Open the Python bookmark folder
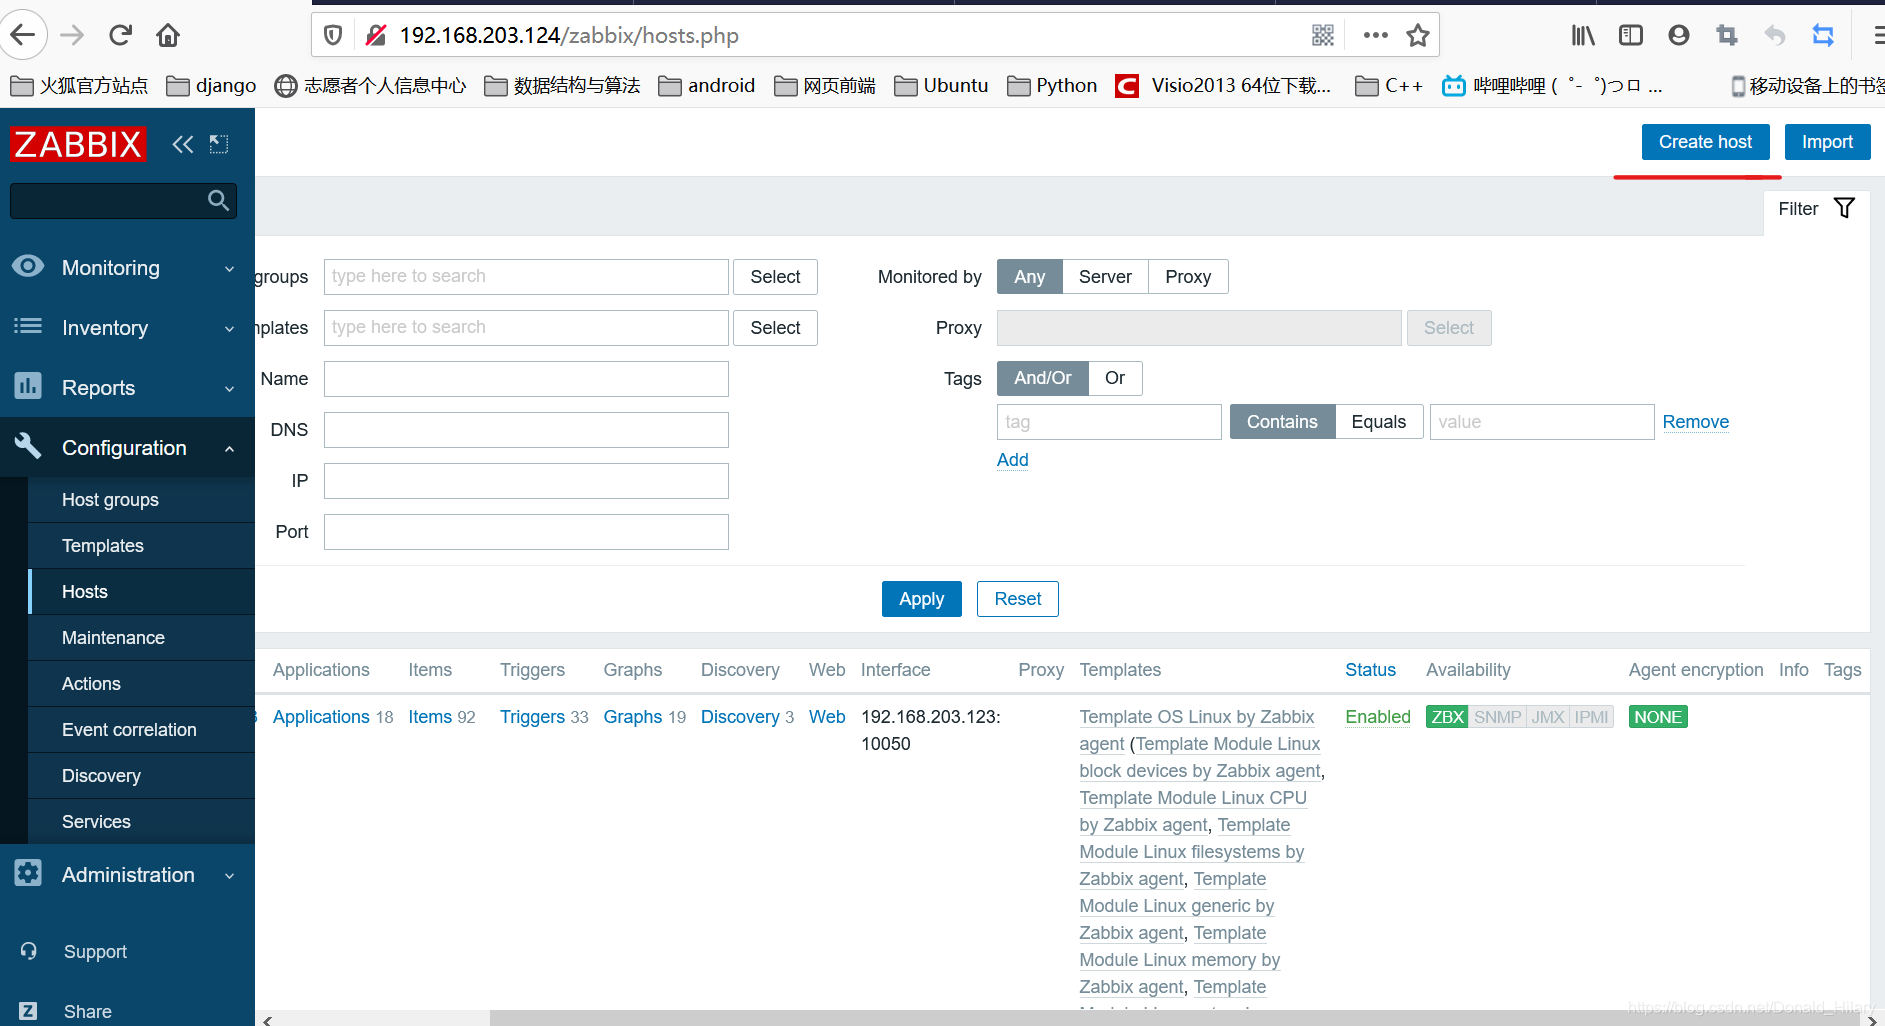 1052,86
